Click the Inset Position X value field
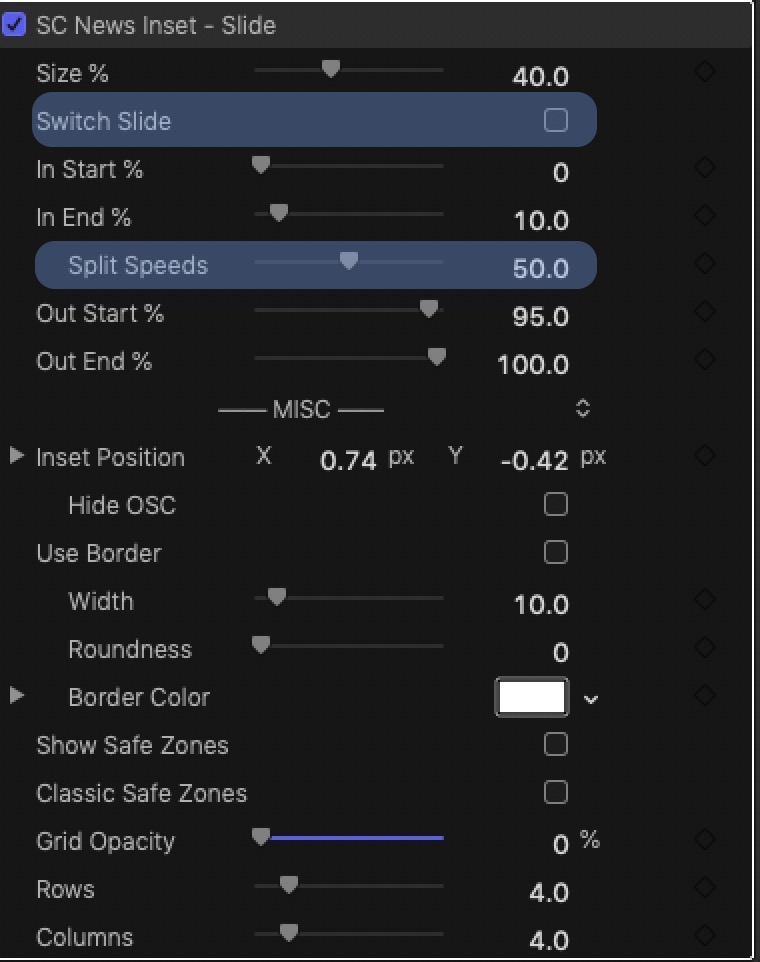The width and height of the screenshot is (760, 962). click(348, 460)
